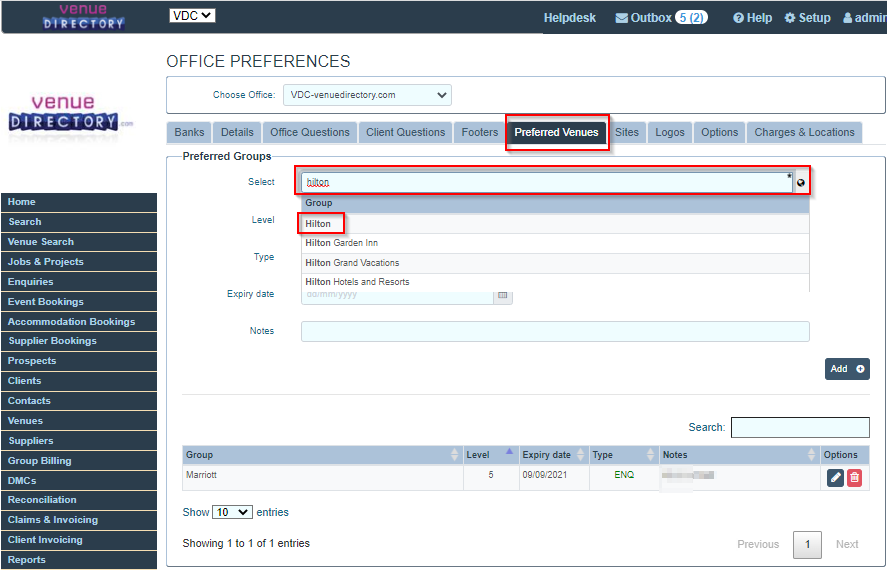
Task: Open Venues in the sidebar
Action: pos(79,421)
